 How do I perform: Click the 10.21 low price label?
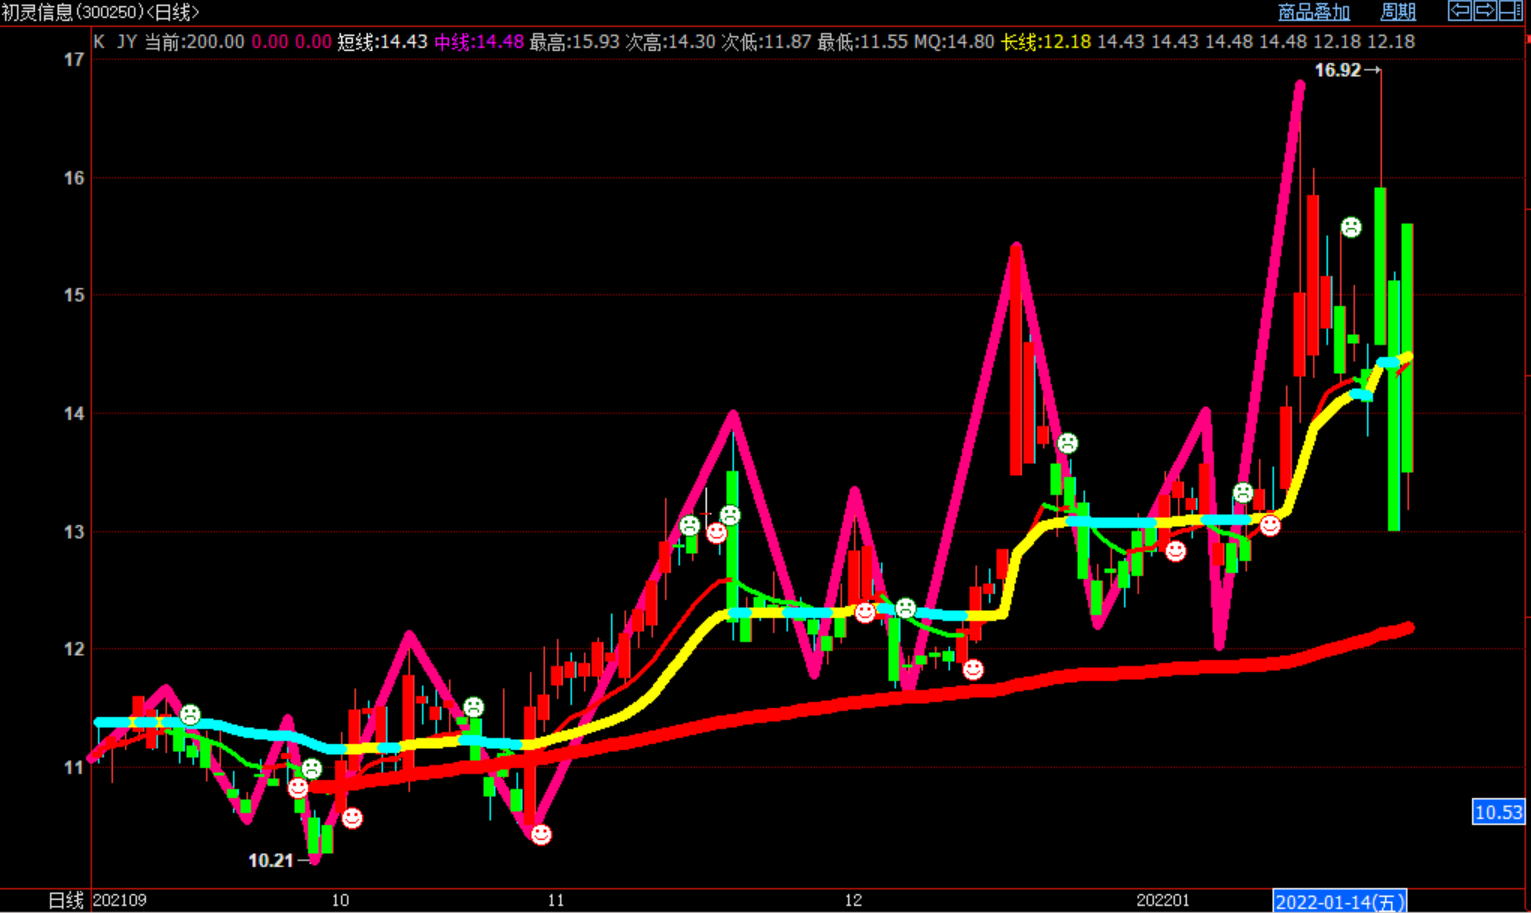click(x=271, y=860)
